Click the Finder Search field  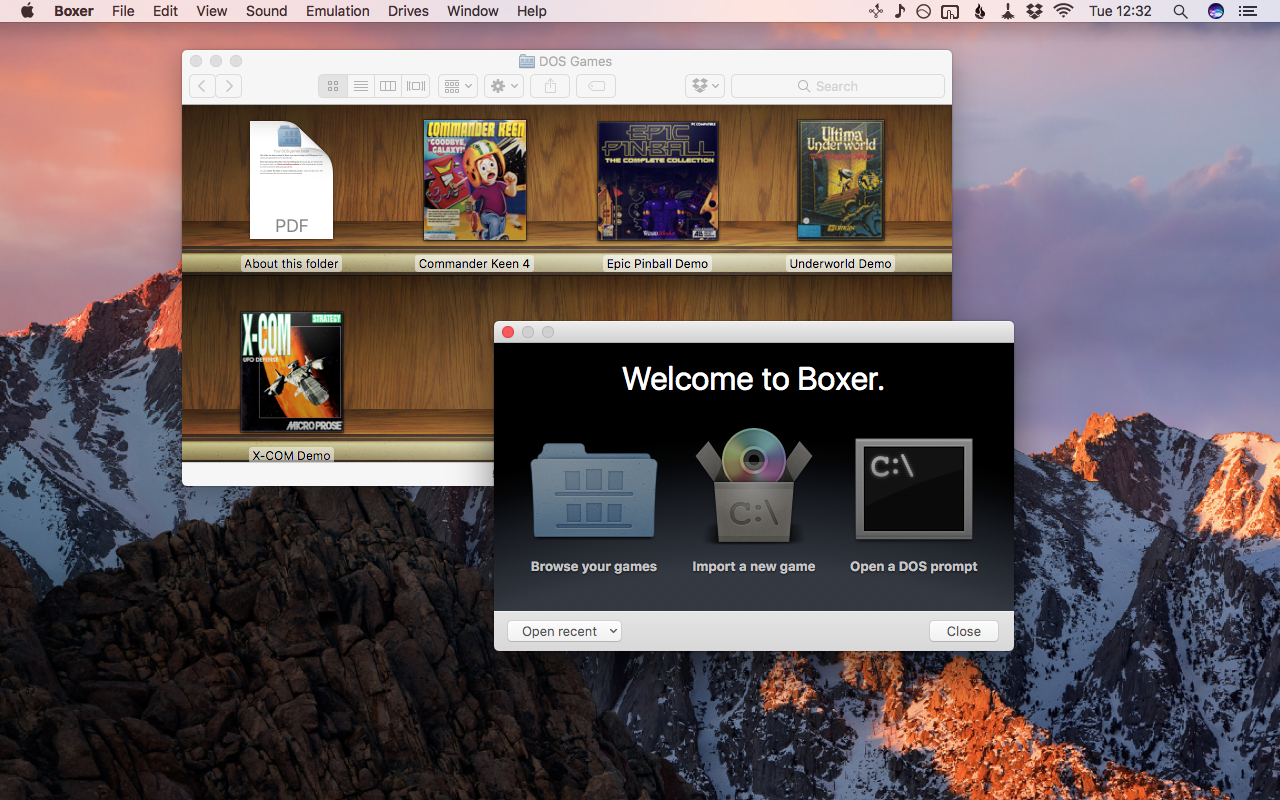838,86
